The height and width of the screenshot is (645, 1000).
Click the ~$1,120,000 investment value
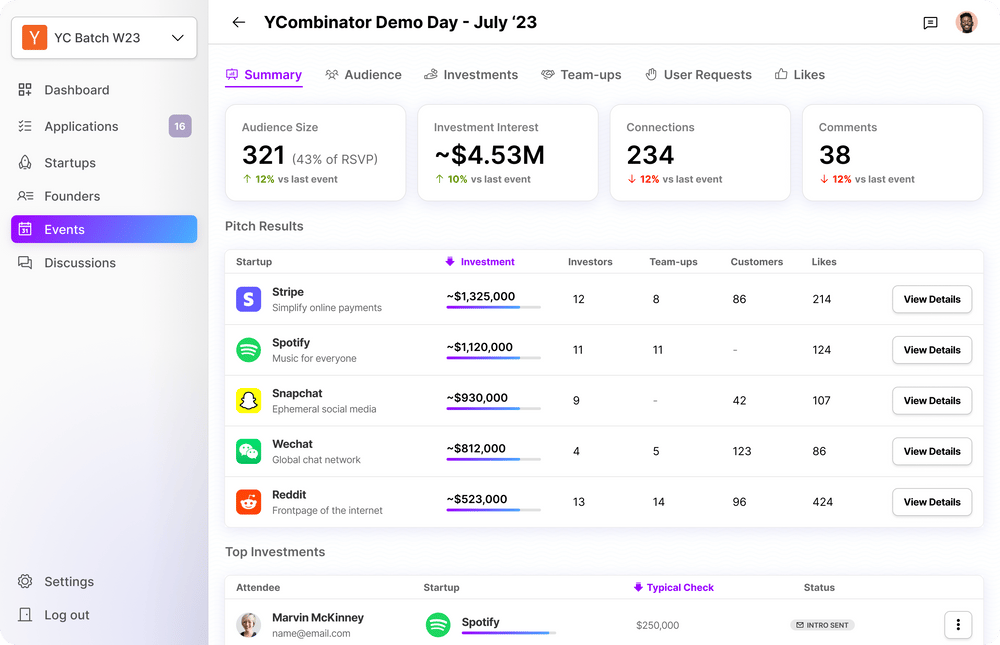pyautogui.click(x=480, y=347)
